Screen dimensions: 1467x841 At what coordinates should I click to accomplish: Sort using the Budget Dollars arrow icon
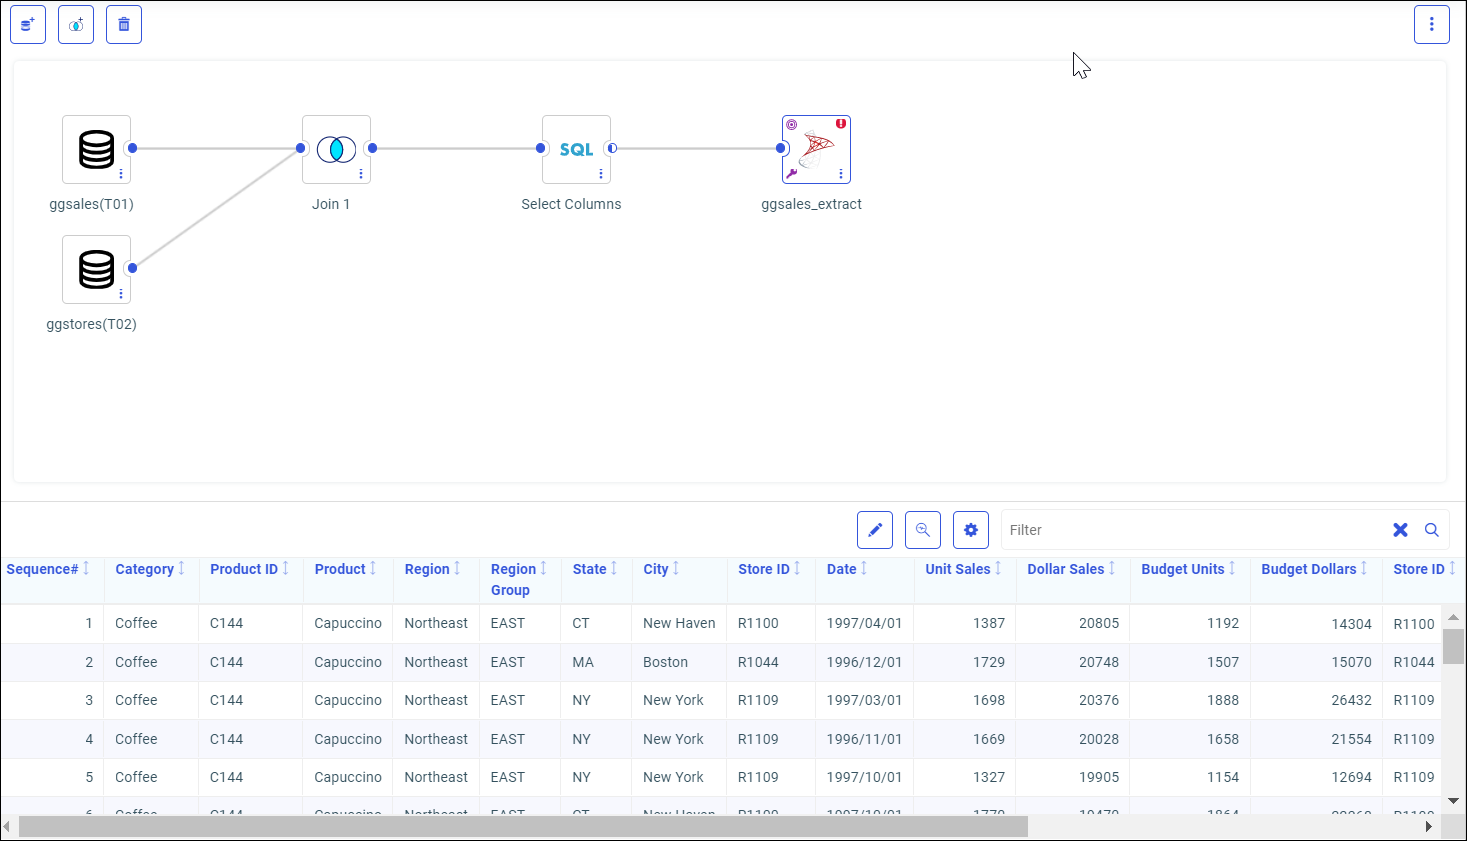point(1364,568)
